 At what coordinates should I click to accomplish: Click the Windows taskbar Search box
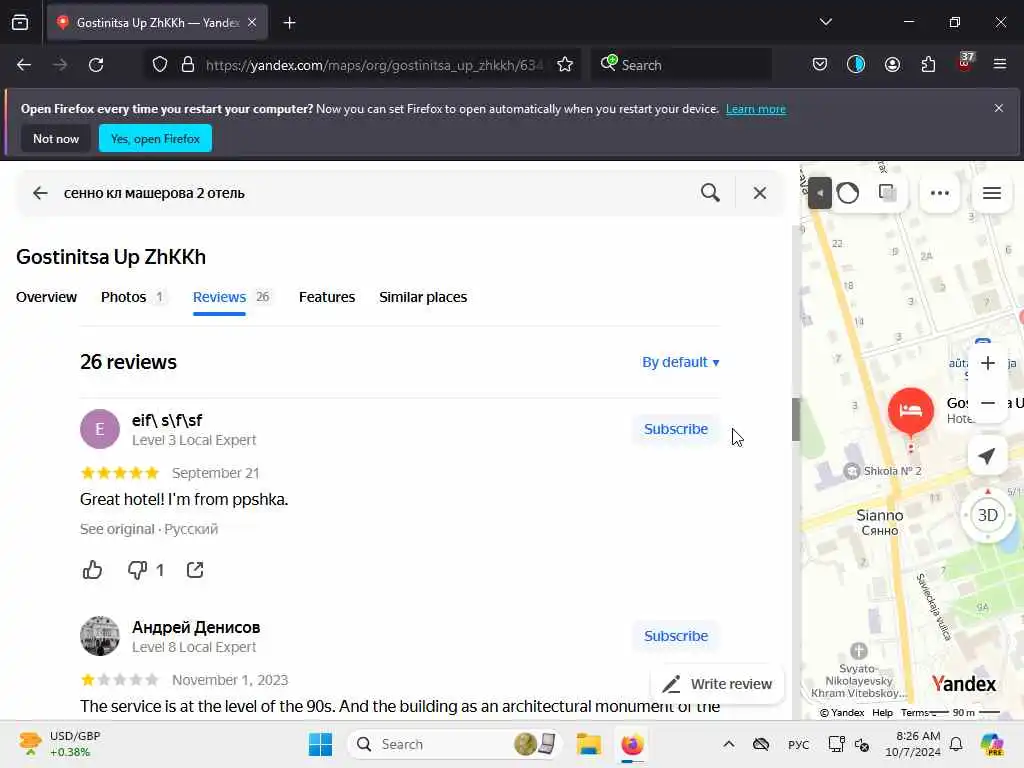(x=455, y=744)
